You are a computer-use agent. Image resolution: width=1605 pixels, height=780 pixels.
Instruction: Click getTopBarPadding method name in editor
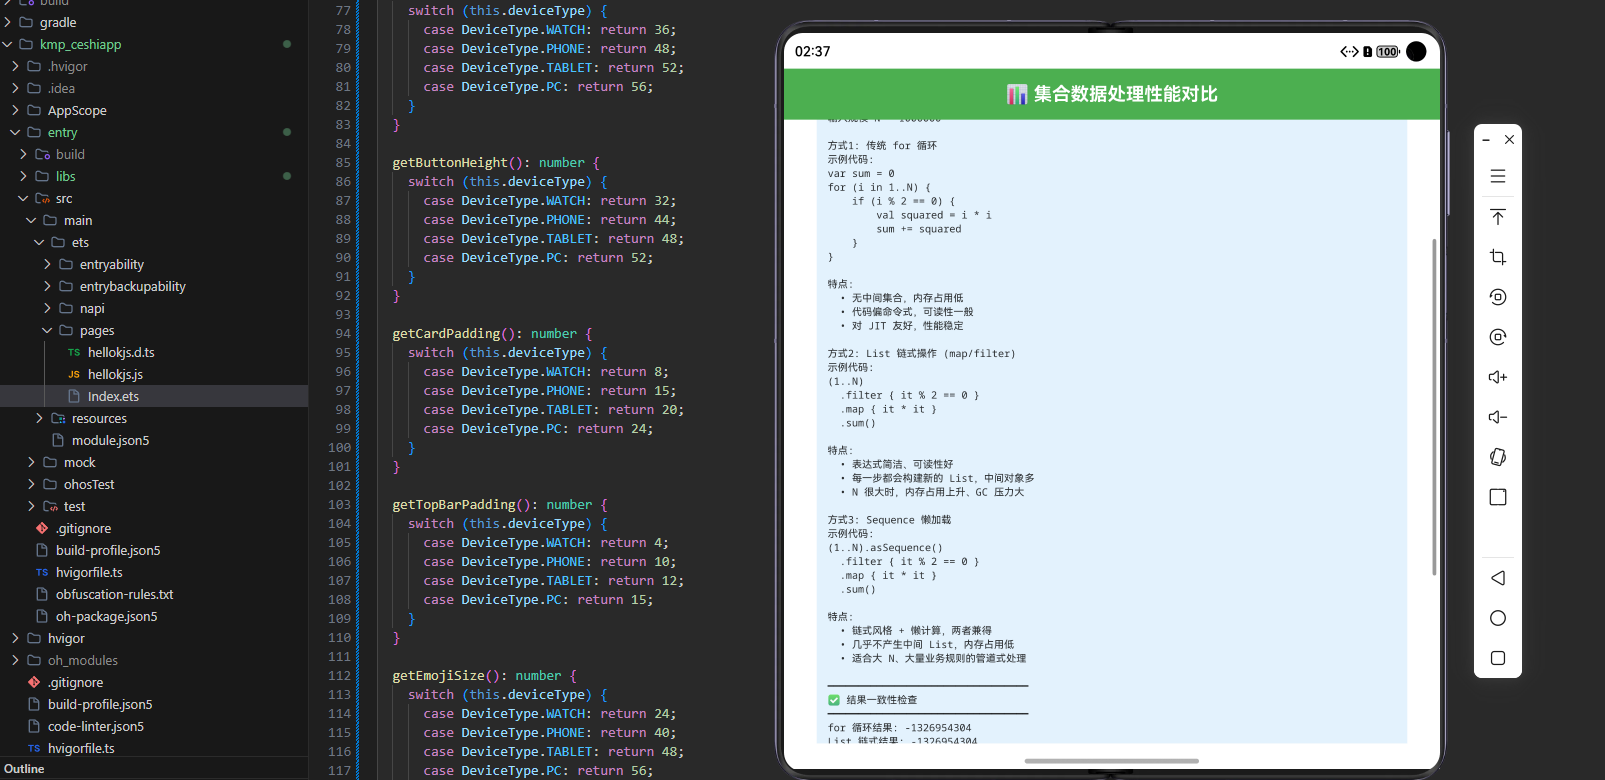pos(454,504)
